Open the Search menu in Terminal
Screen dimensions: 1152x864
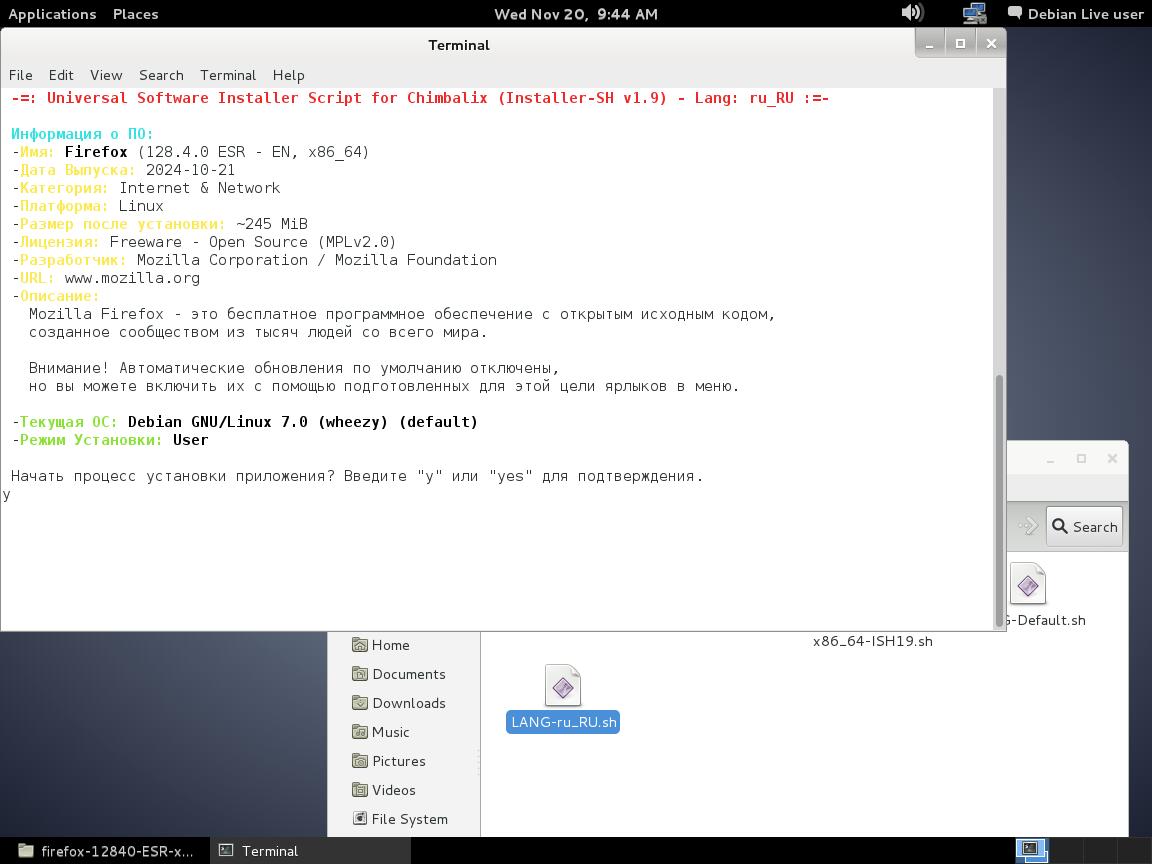(x=161, y=75)
